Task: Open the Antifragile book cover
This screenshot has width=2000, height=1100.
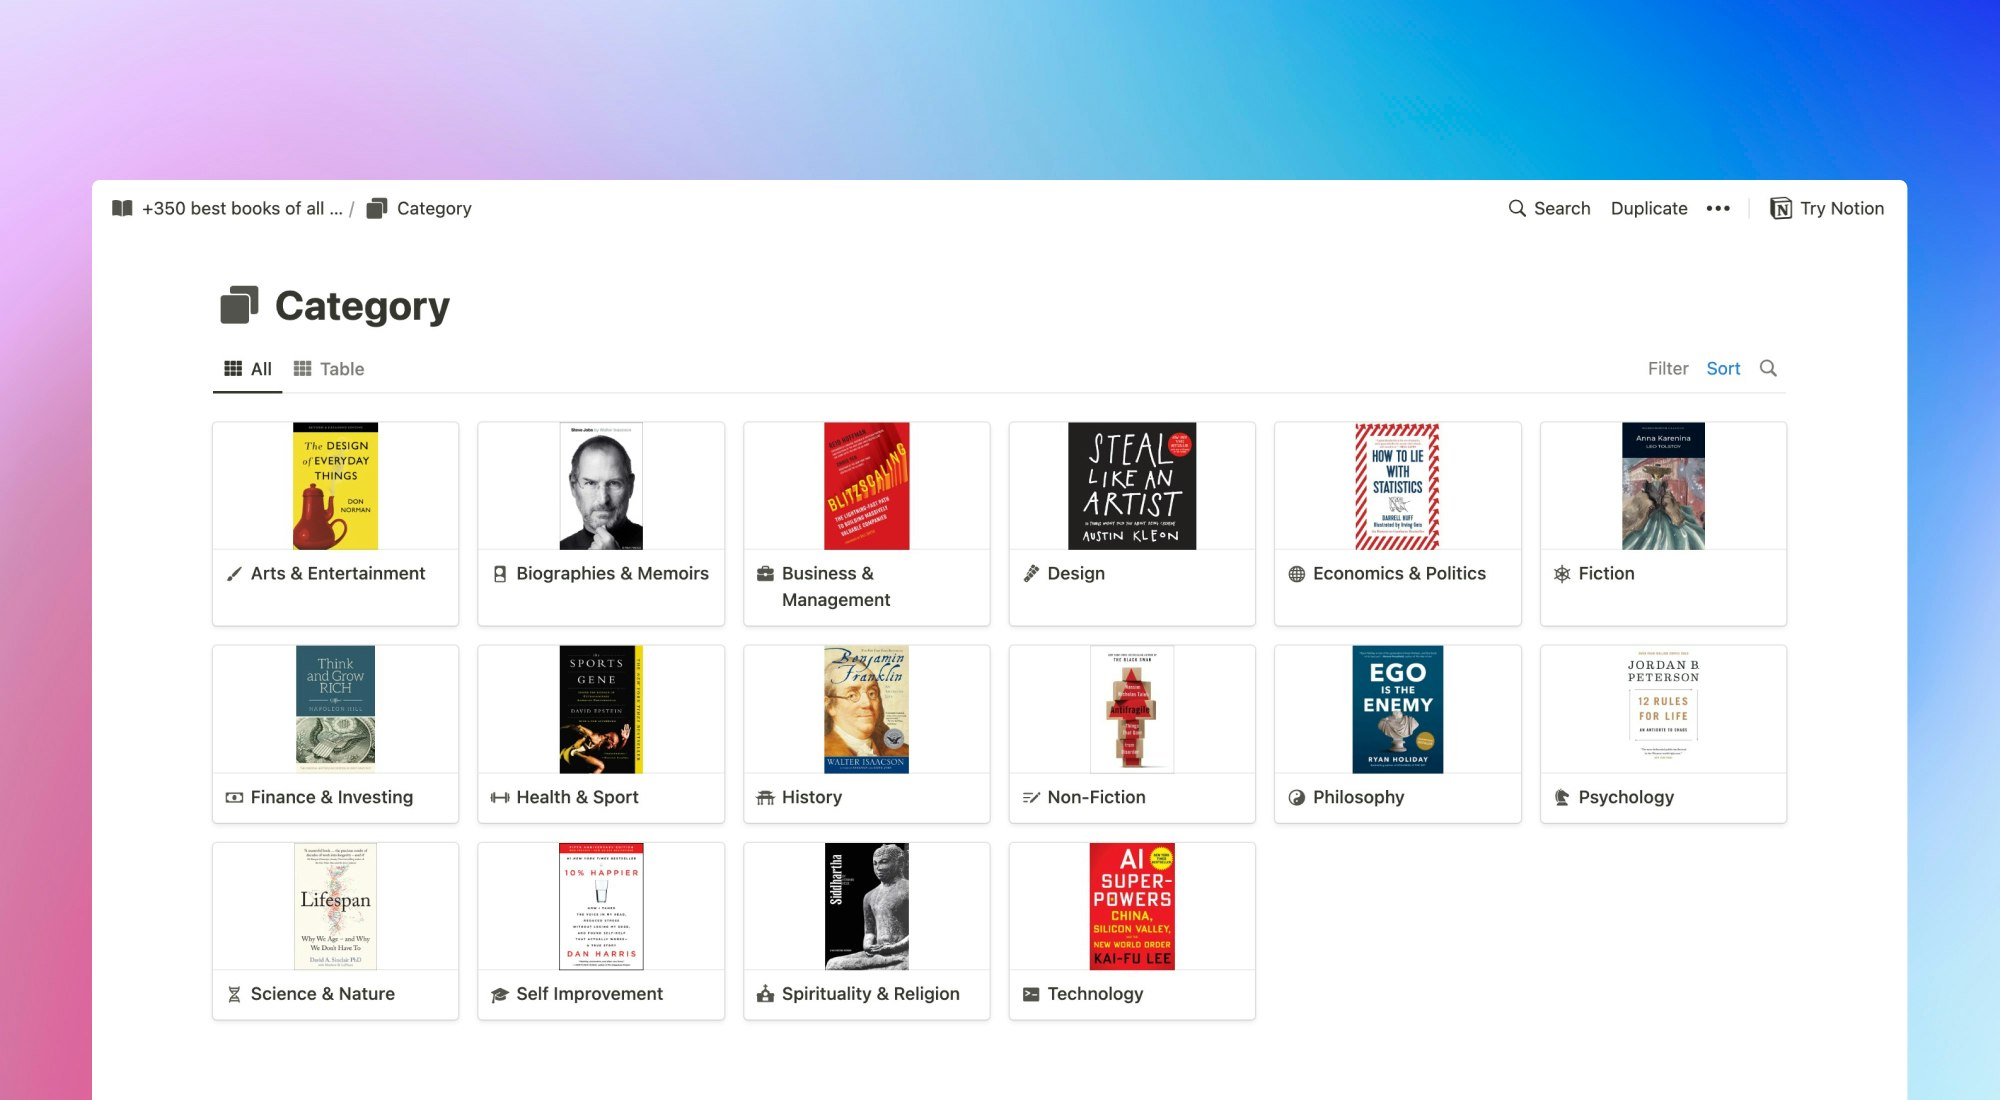Action: 1132,709
